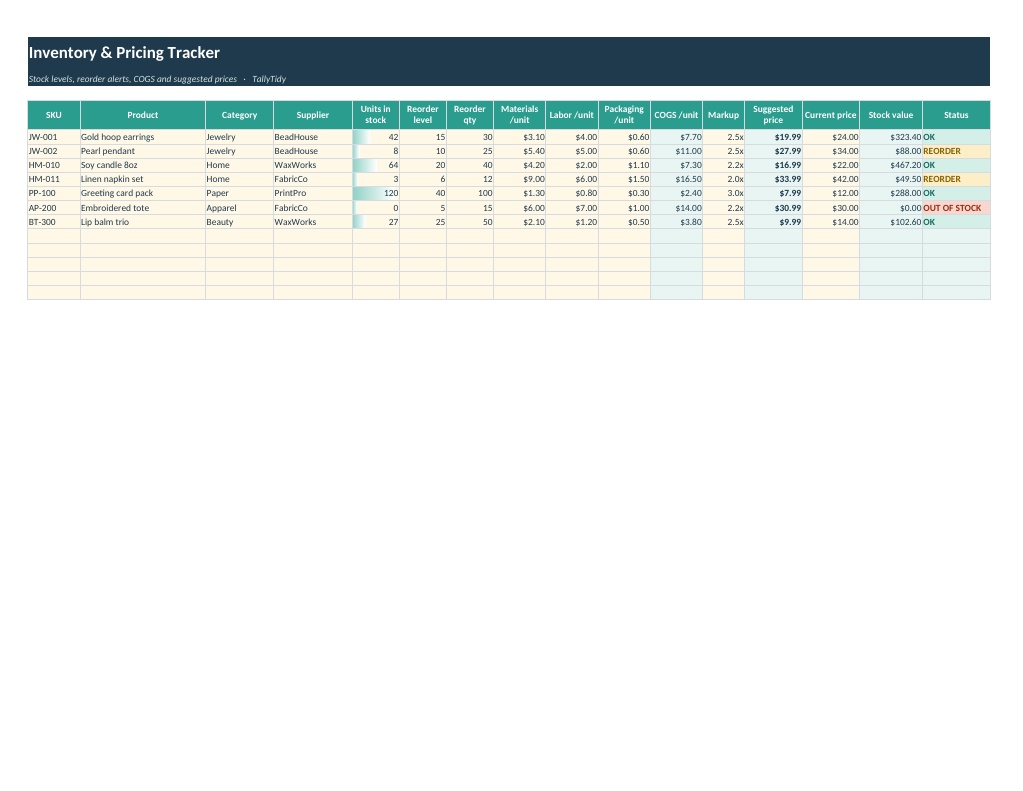
Task: Select the COGS value $16.50
Action: [x=677, y=179]
